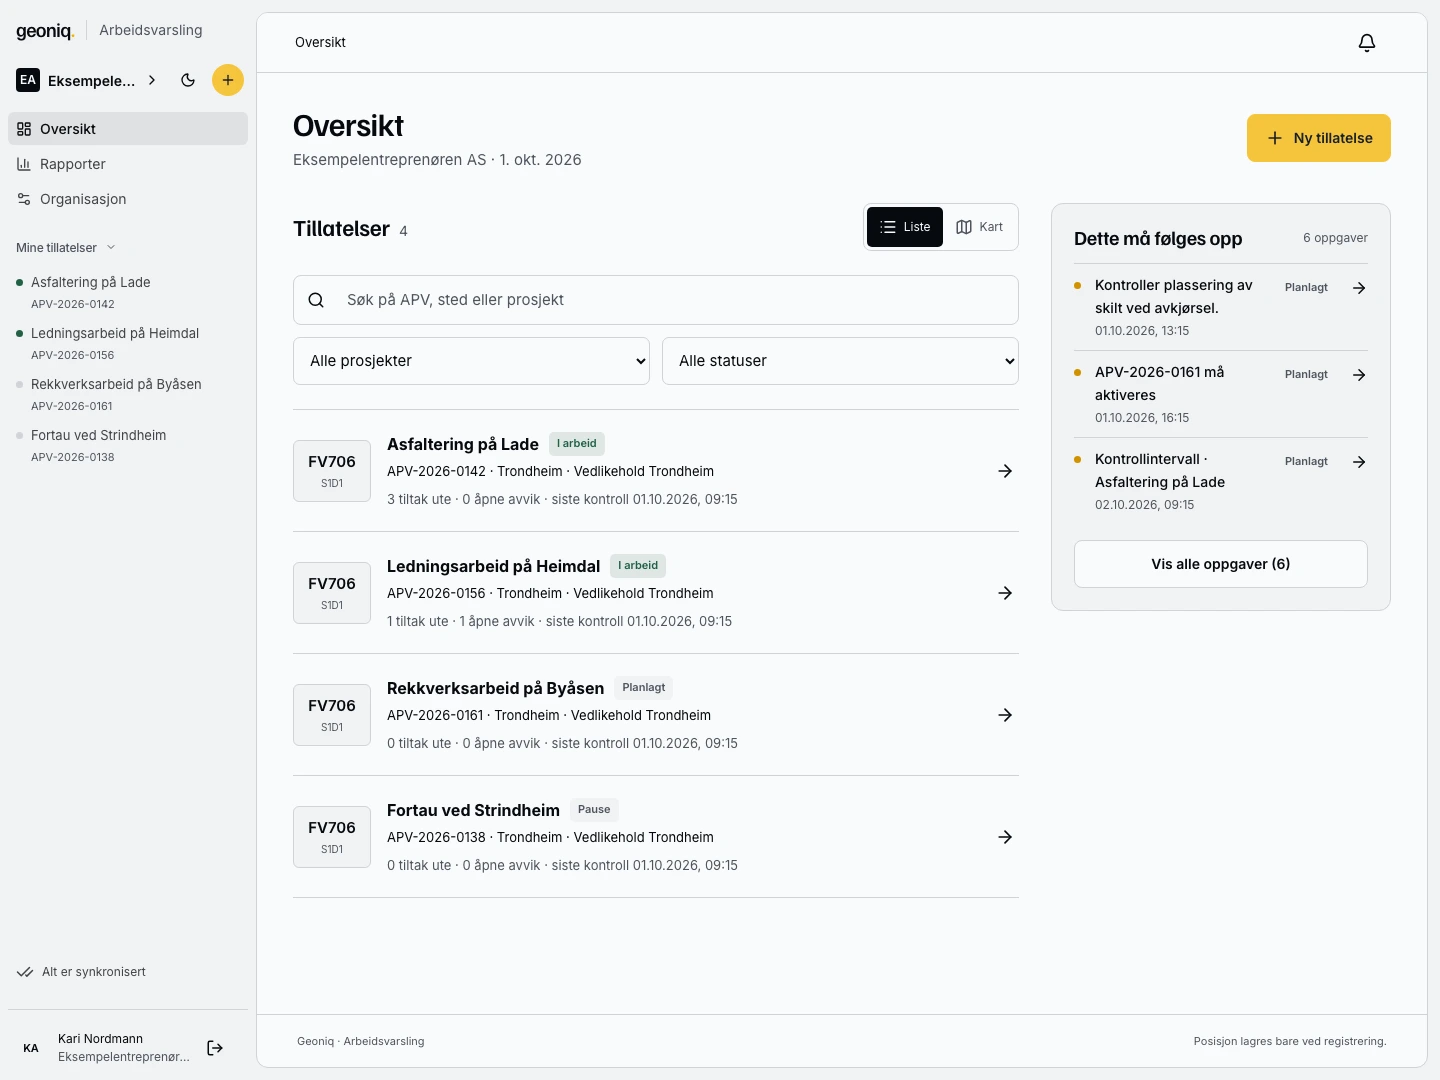Viewport: 1440px width, 1080px height.
Task: Click the yellow plus button in sidebar
Action: (x=228, y=80)
